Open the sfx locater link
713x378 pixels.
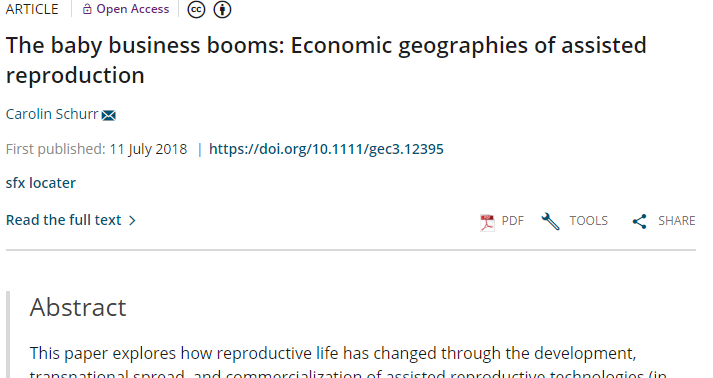40,183
